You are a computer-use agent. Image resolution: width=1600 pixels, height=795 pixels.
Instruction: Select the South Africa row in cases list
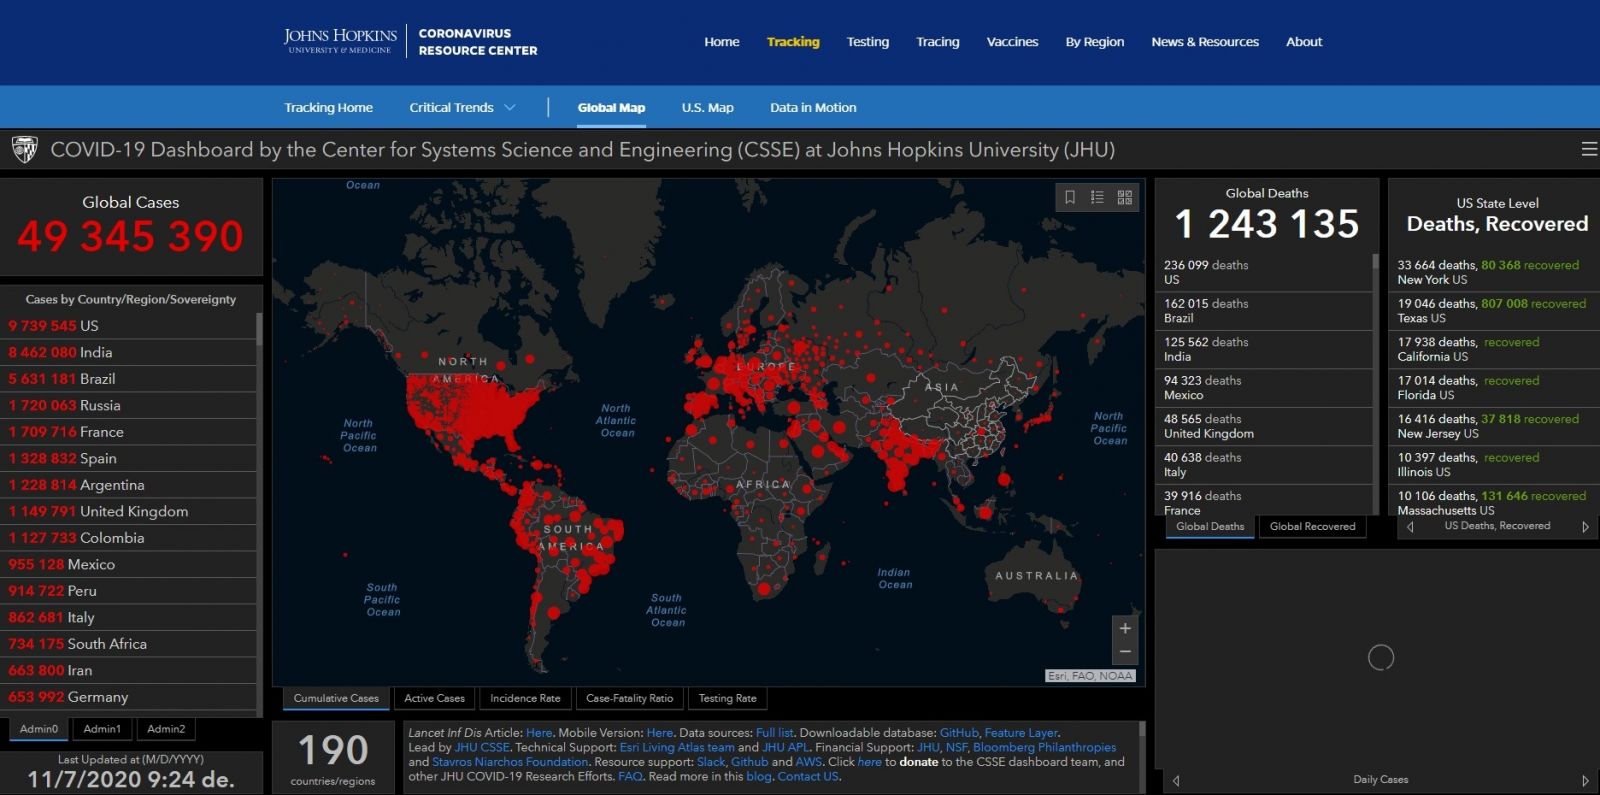tap(128, 644)
